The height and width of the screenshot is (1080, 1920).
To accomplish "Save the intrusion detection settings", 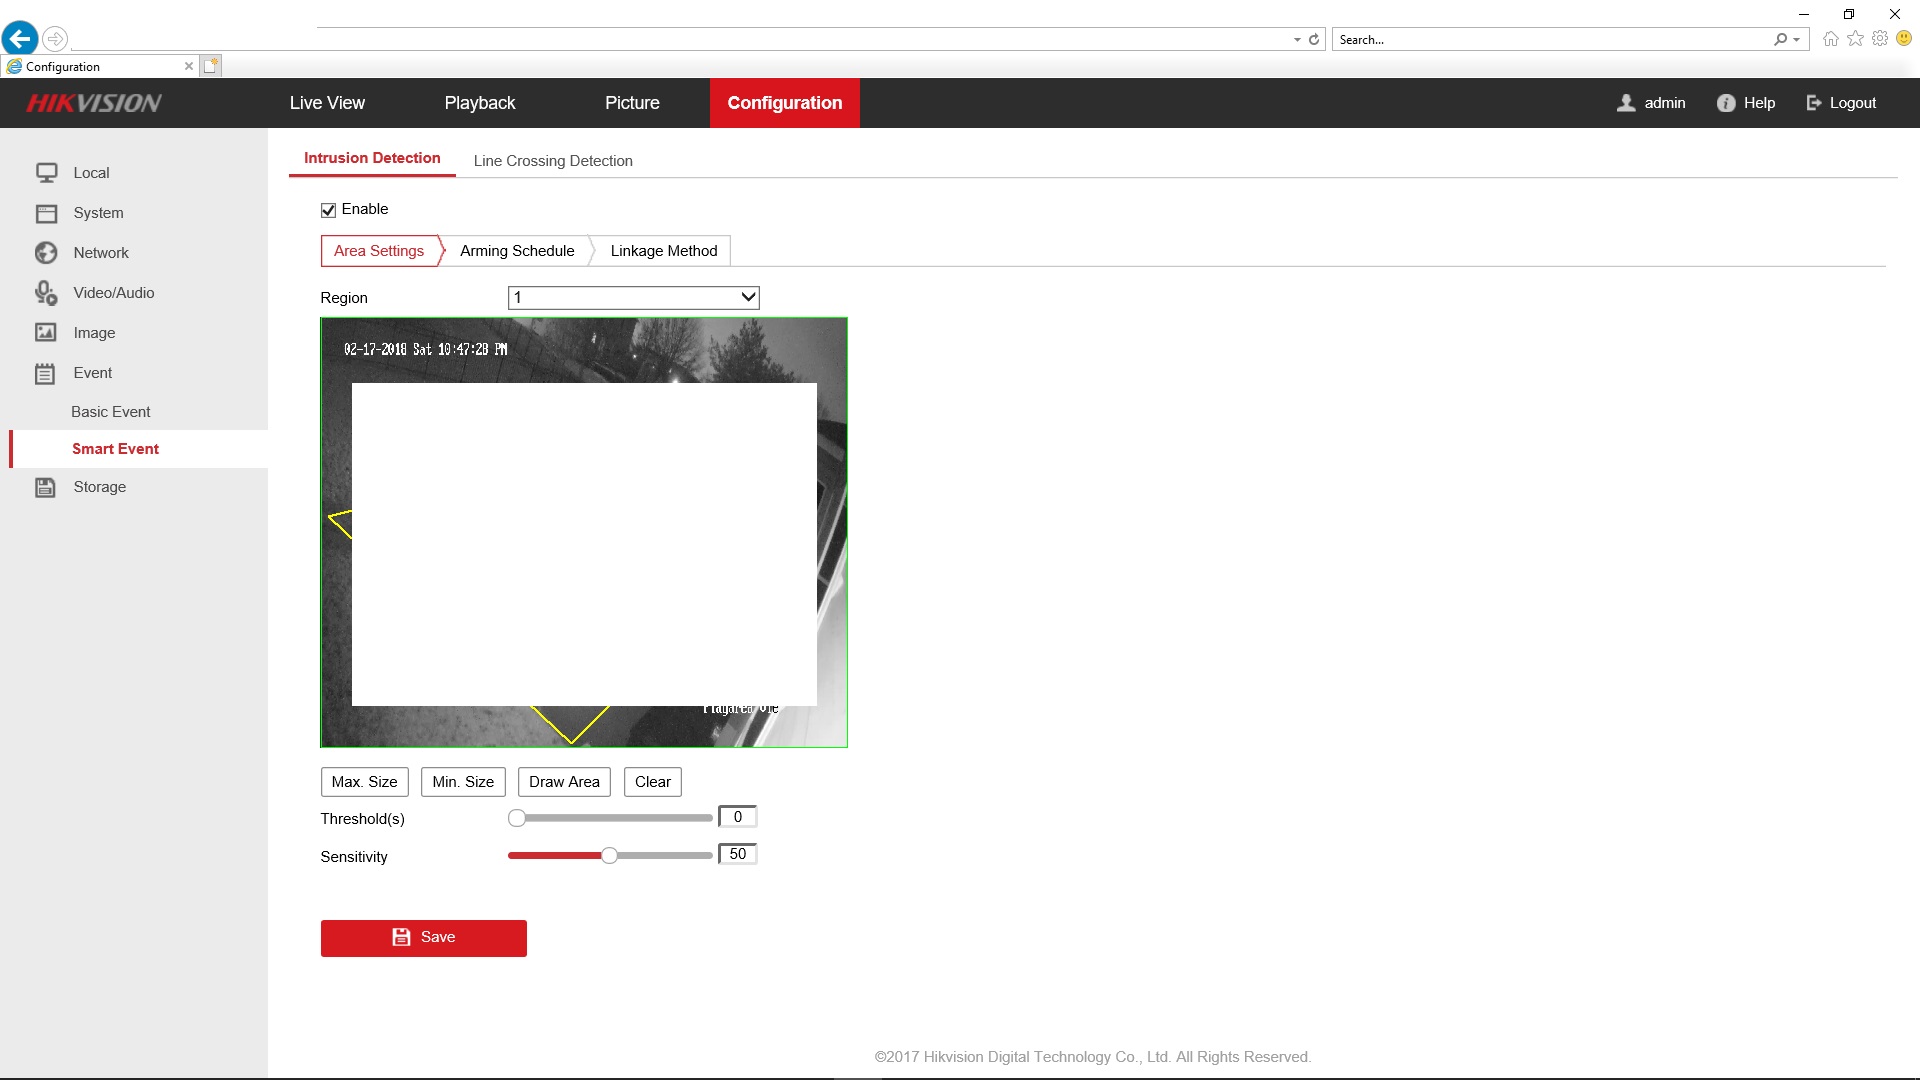I will 423,938.
